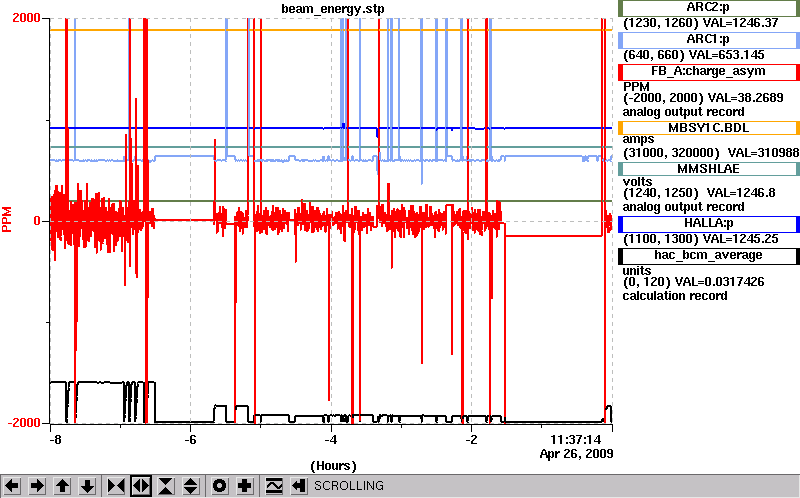This screenshot has width=800, height=498.
Task: Select the MBSY1C.BDL legend entry
Action: pyautogui.click(x=709, y=128)
